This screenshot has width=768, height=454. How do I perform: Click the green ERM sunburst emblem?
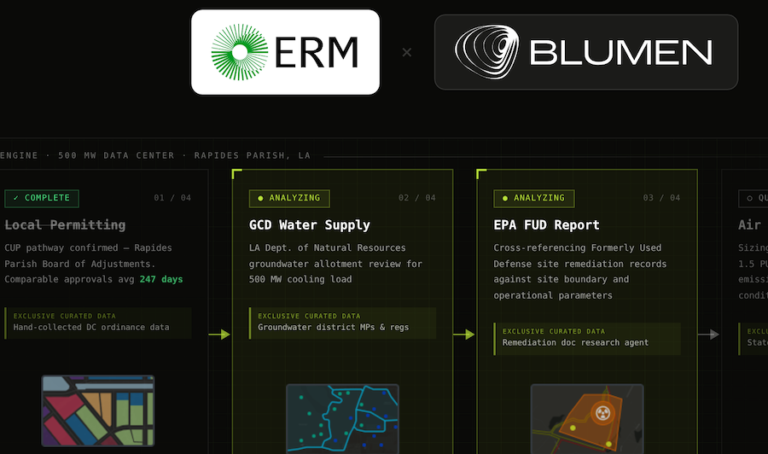coord(240,52)
